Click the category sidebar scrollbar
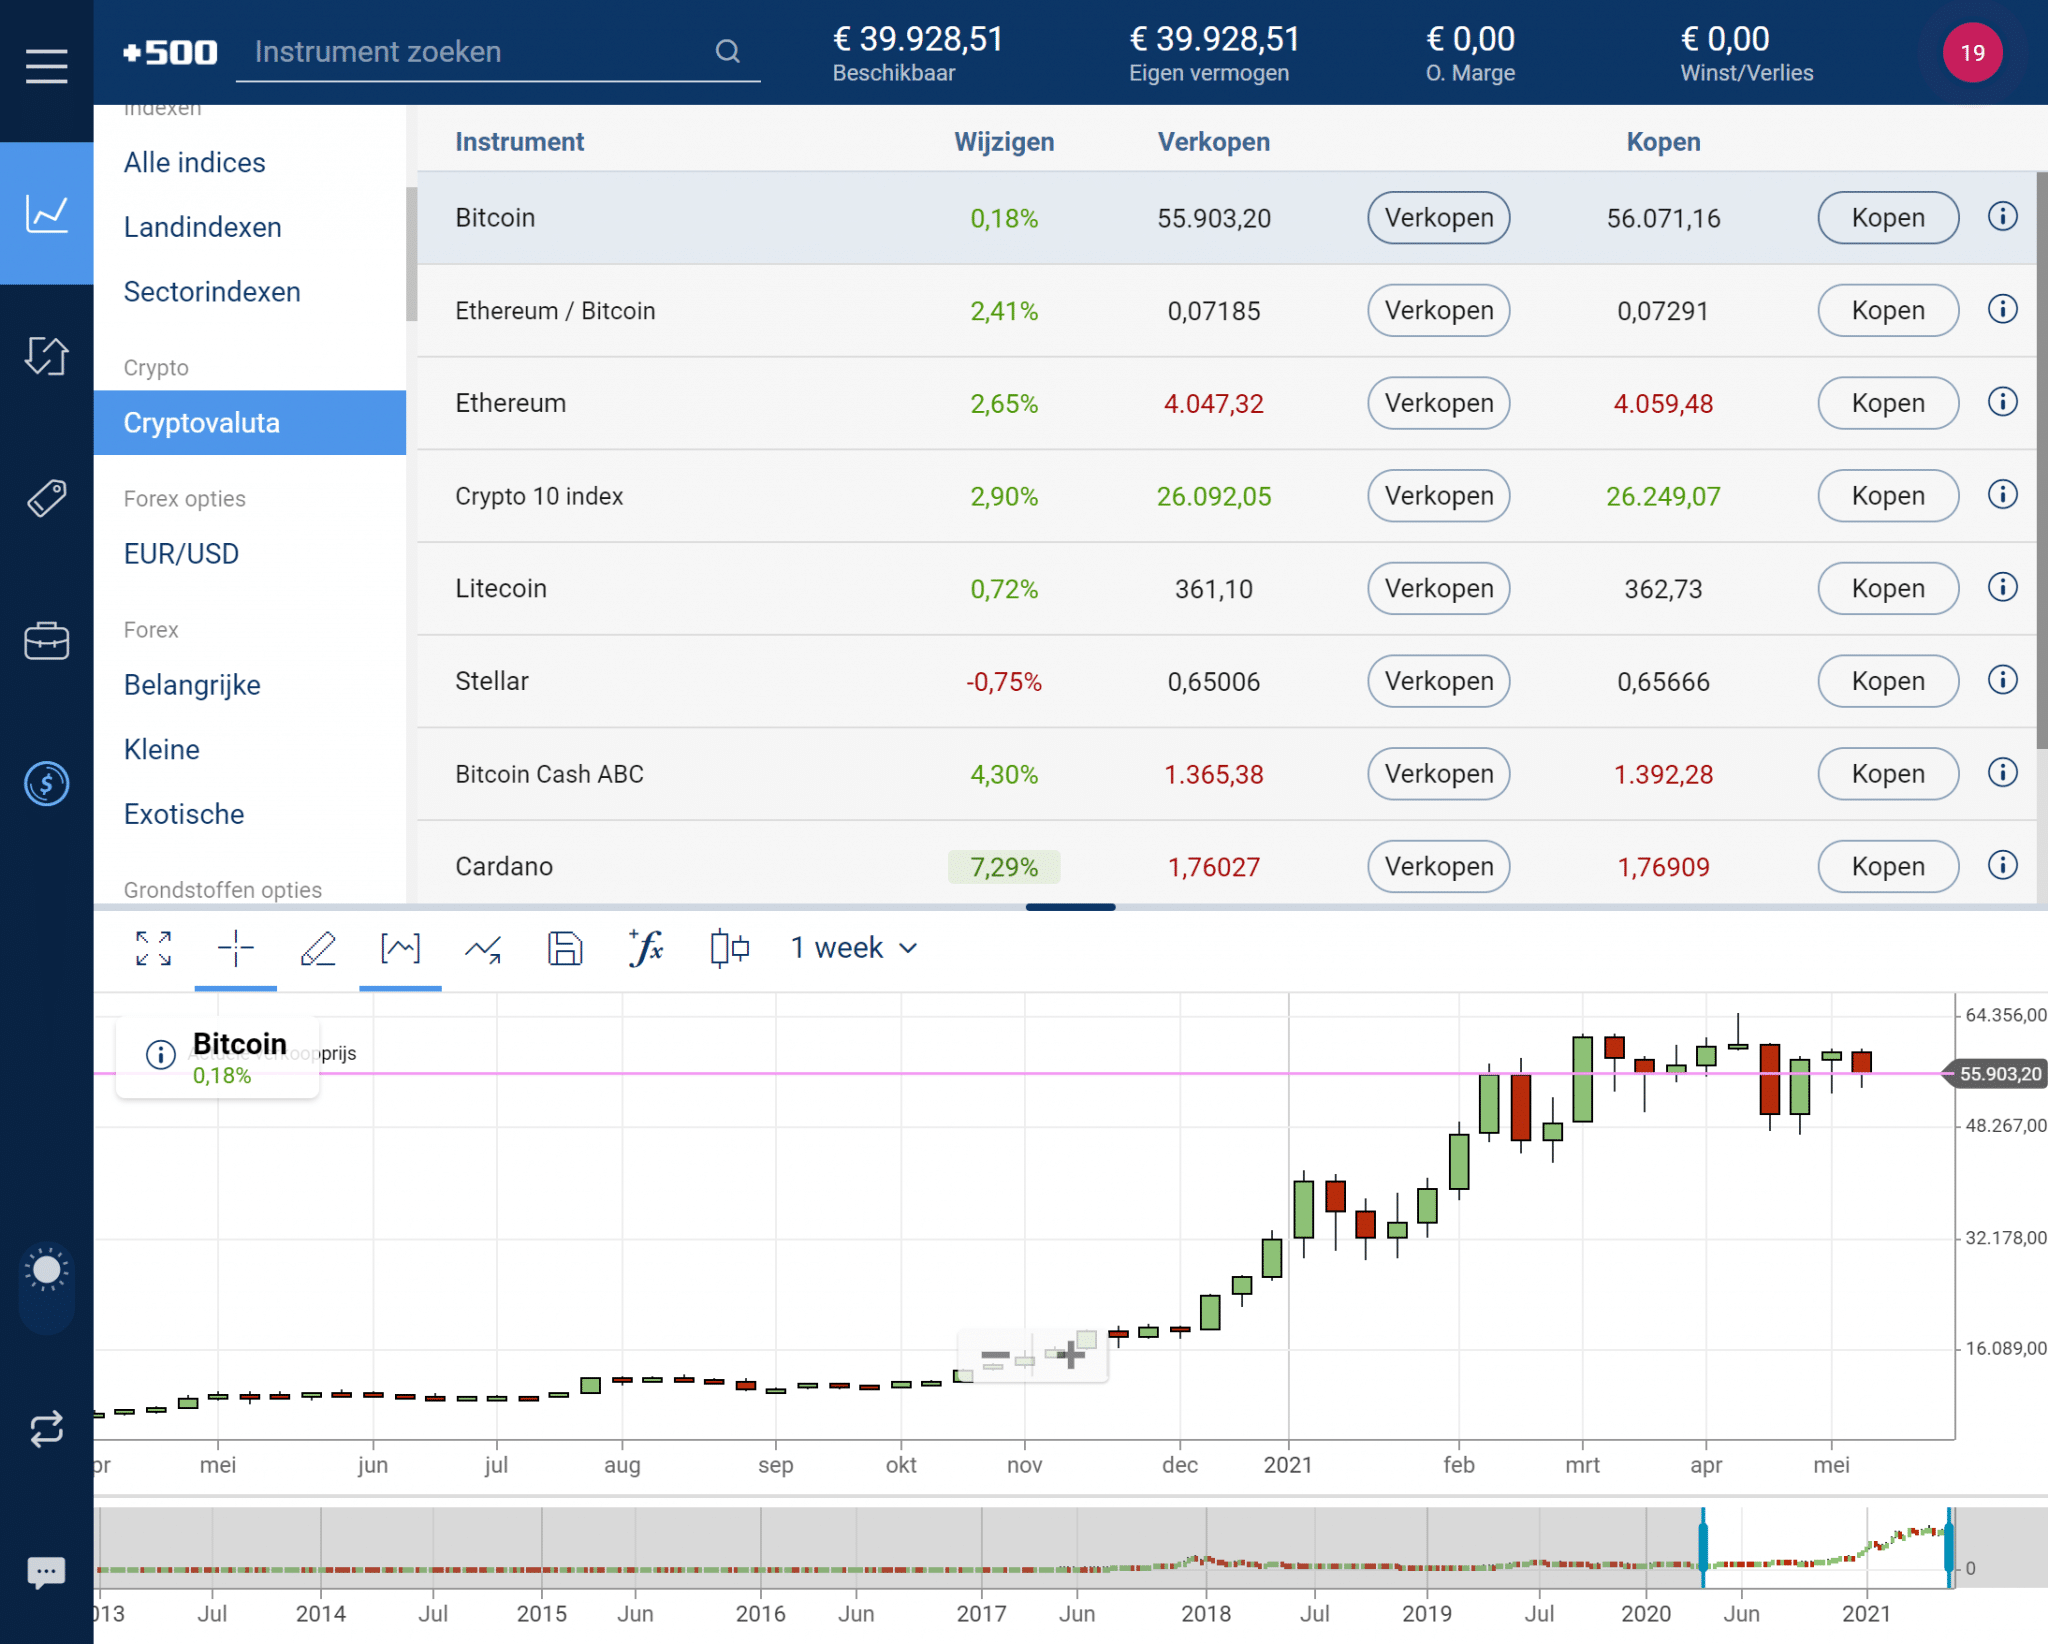This screenshot has width=2048, height=1644. pos(411,254)
